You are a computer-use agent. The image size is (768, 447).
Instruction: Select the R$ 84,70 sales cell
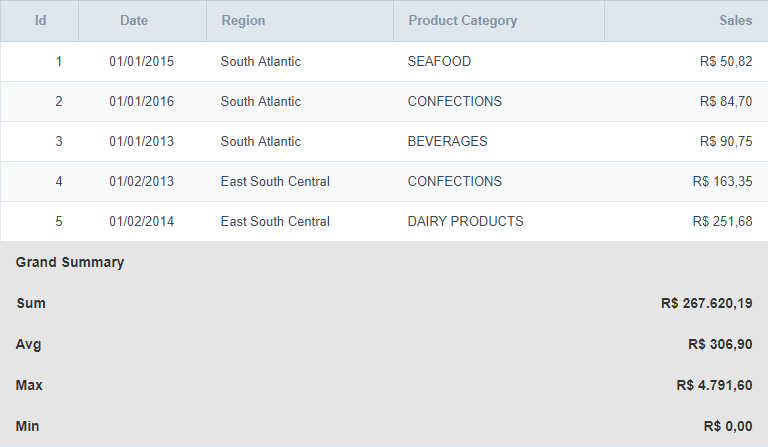pos(726,102)
